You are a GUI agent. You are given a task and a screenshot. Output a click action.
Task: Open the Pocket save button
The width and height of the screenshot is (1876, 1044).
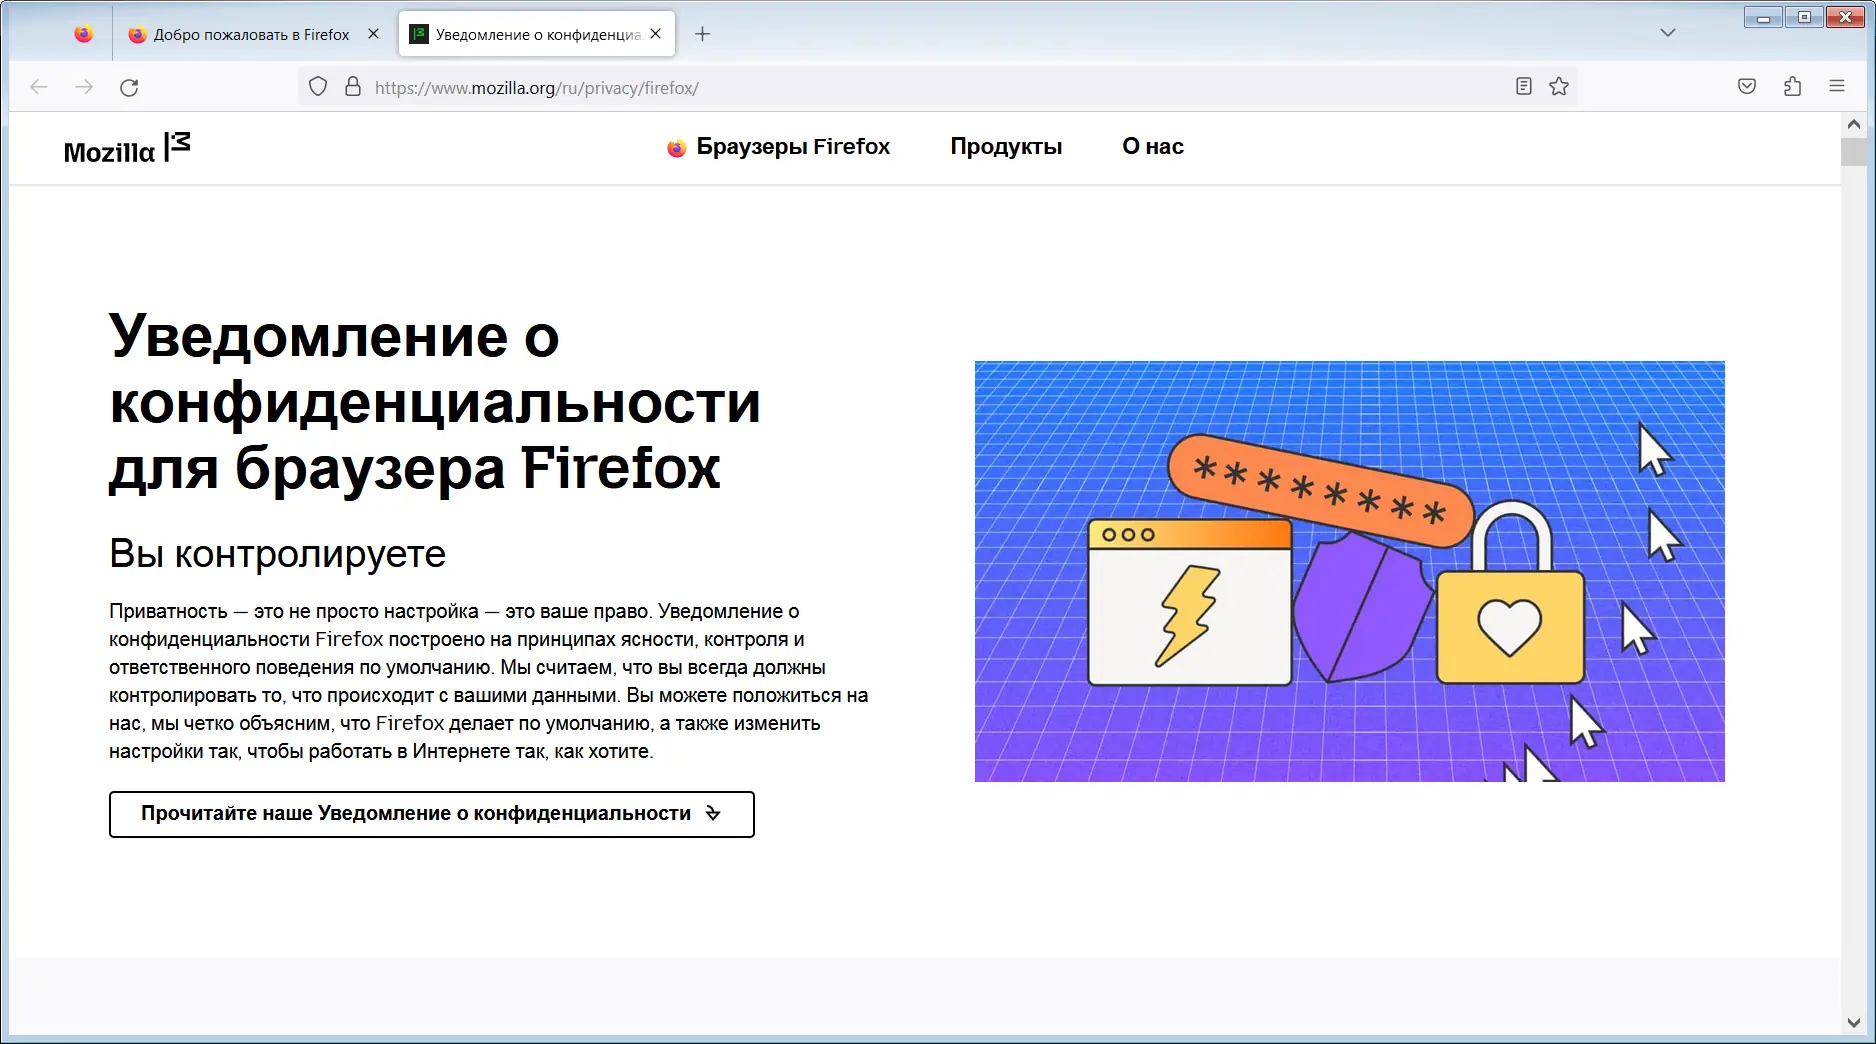[x=1747, y=87]
